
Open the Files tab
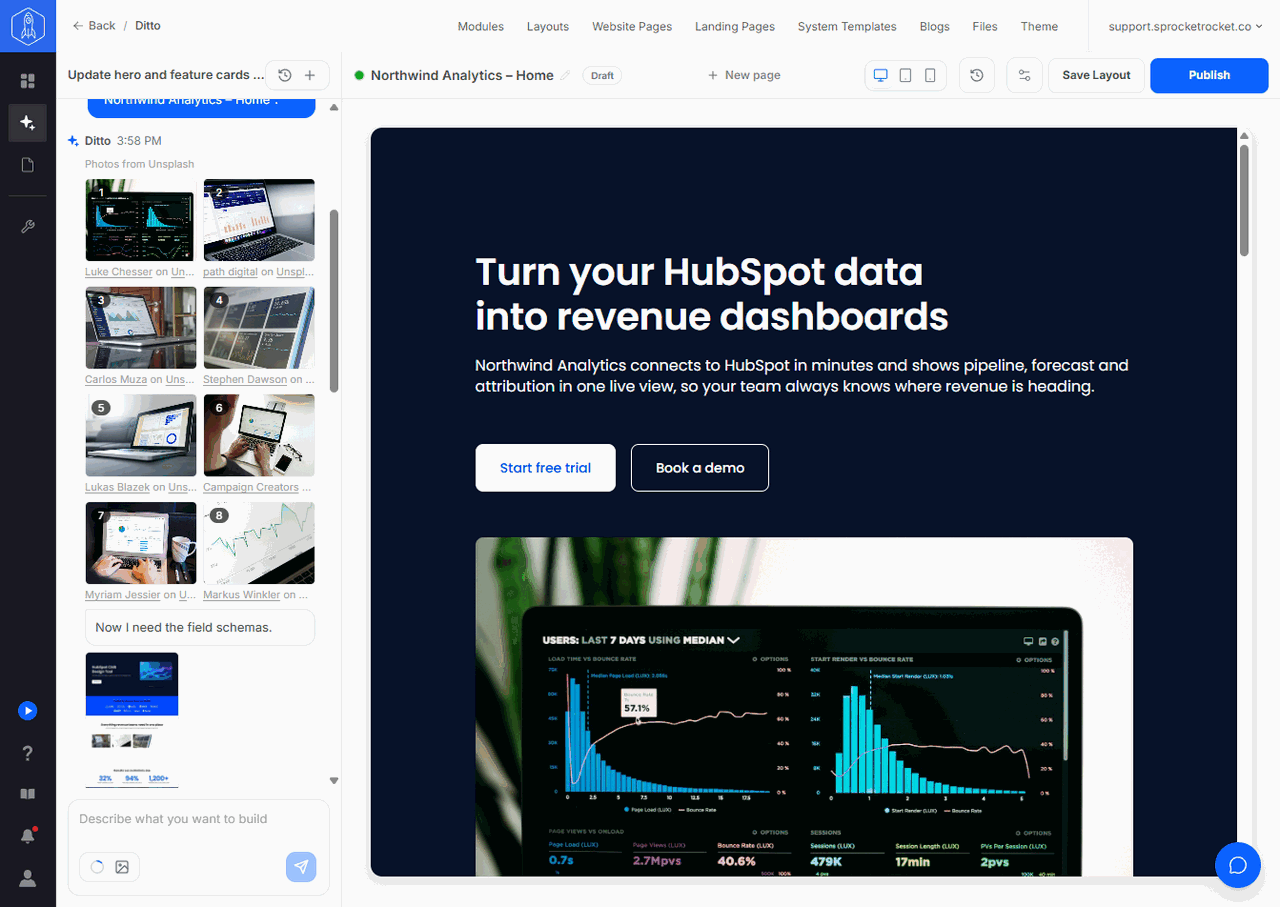click(x=985, y=26)
